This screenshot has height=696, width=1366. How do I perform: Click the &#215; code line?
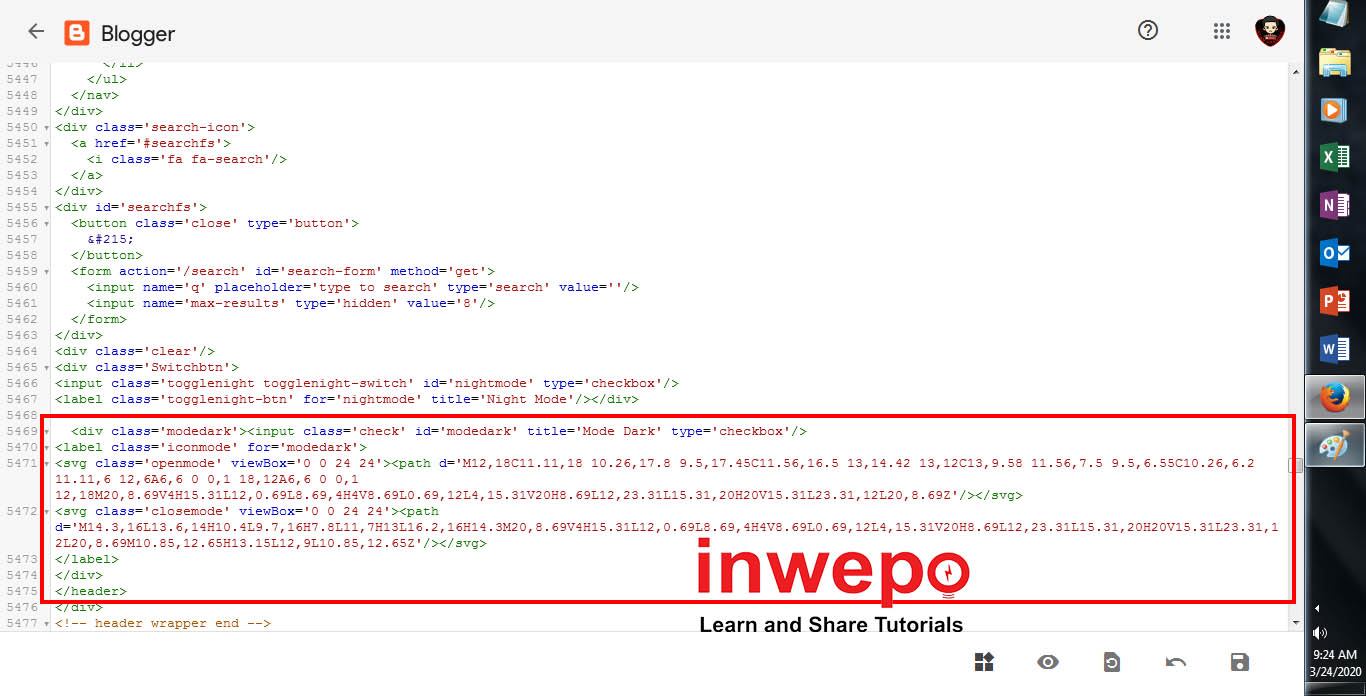coord(111,239)
